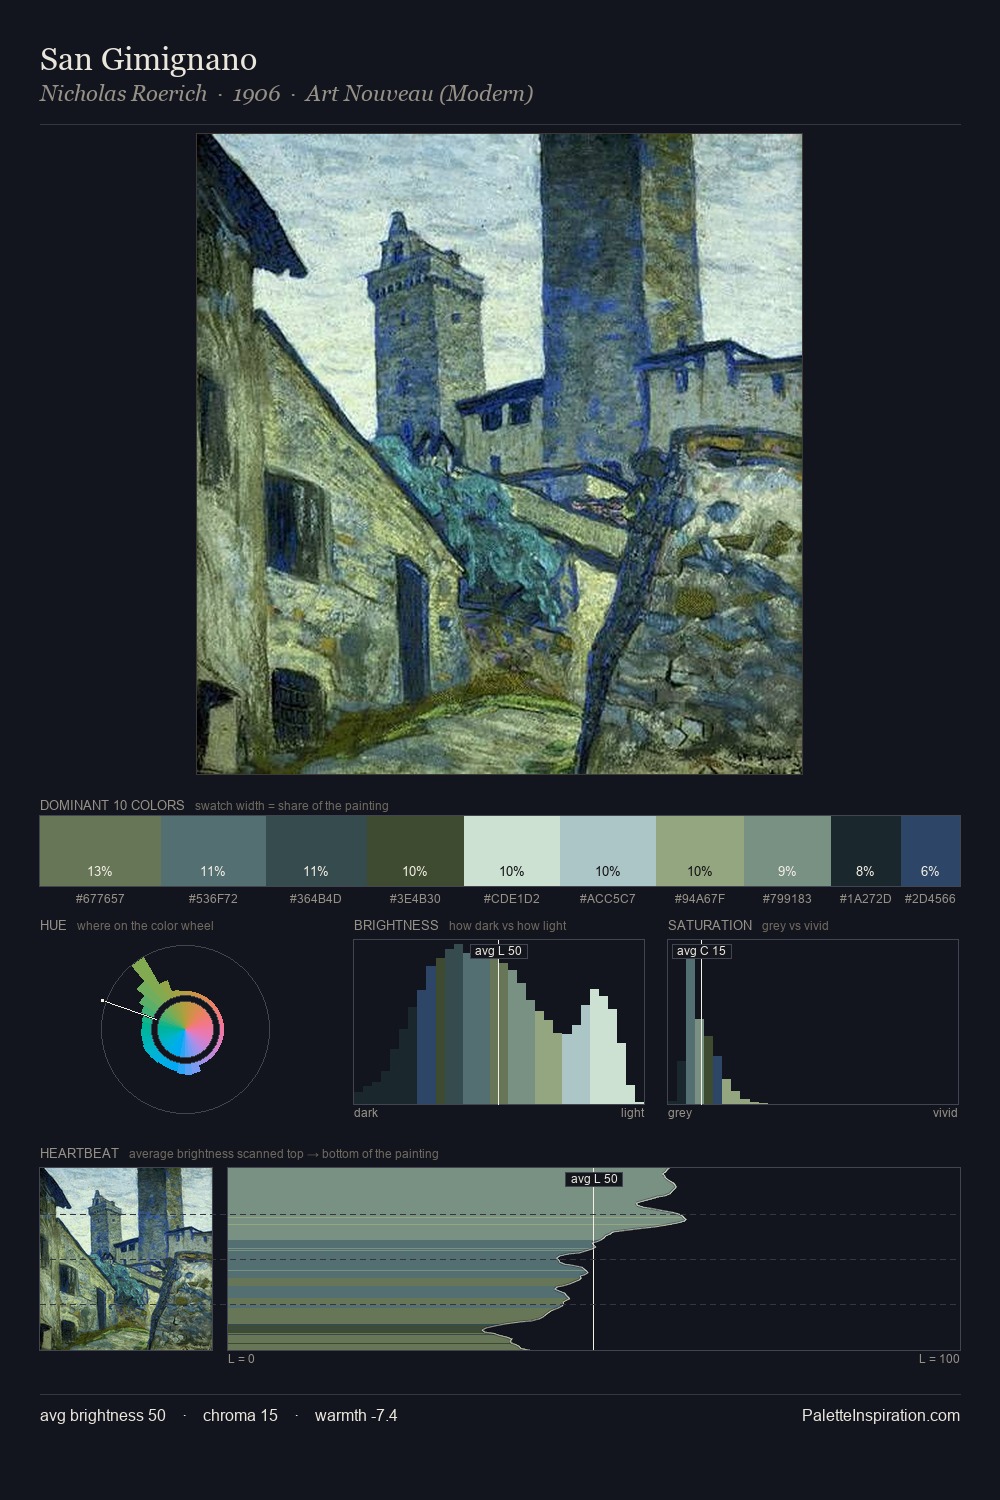
Task: Click the saturation histogram chart
Action: click(813, 1022)
